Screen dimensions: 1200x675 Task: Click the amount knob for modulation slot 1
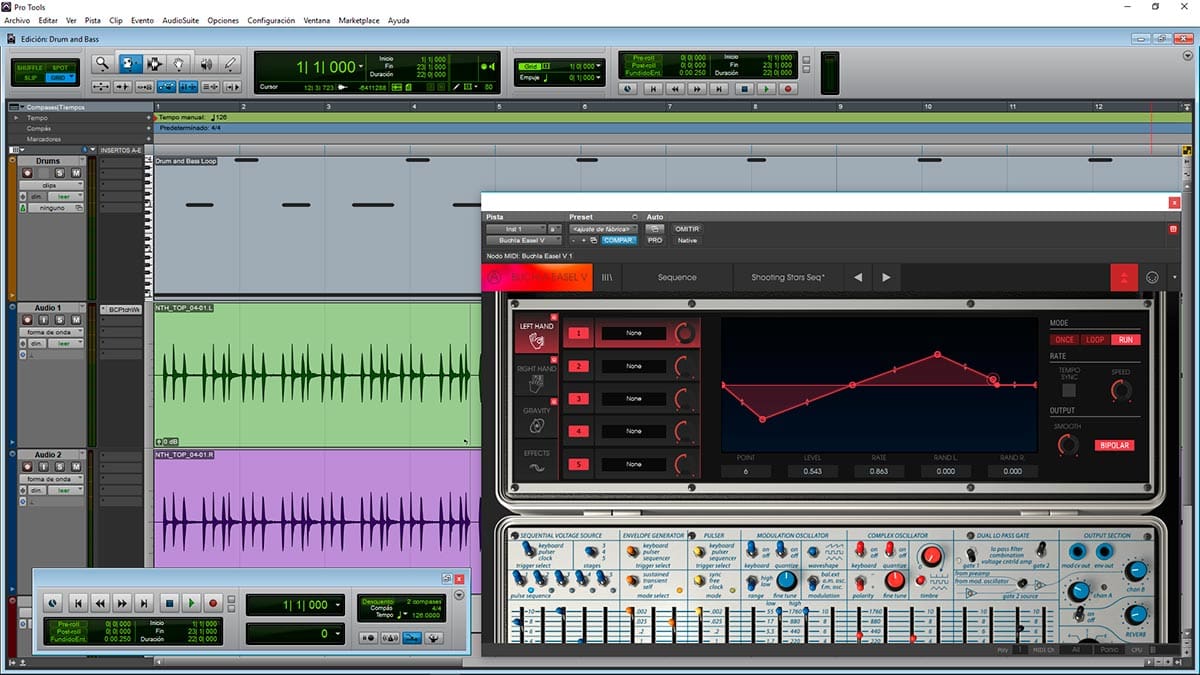(x=685, y=333)
